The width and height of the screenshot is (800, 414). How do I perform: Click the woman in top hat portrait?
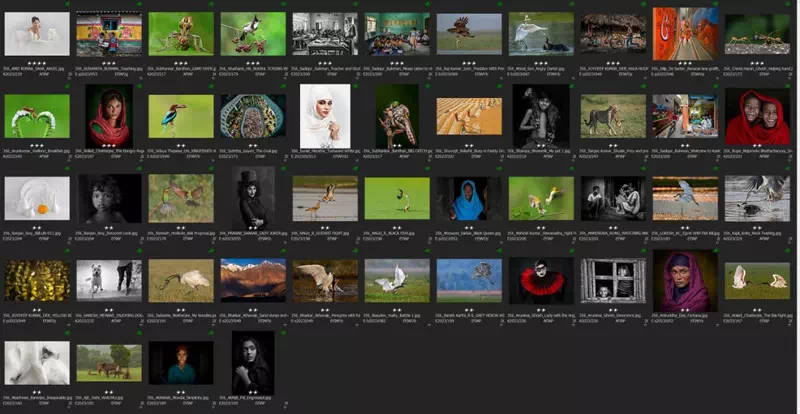[x=253, y=198]
